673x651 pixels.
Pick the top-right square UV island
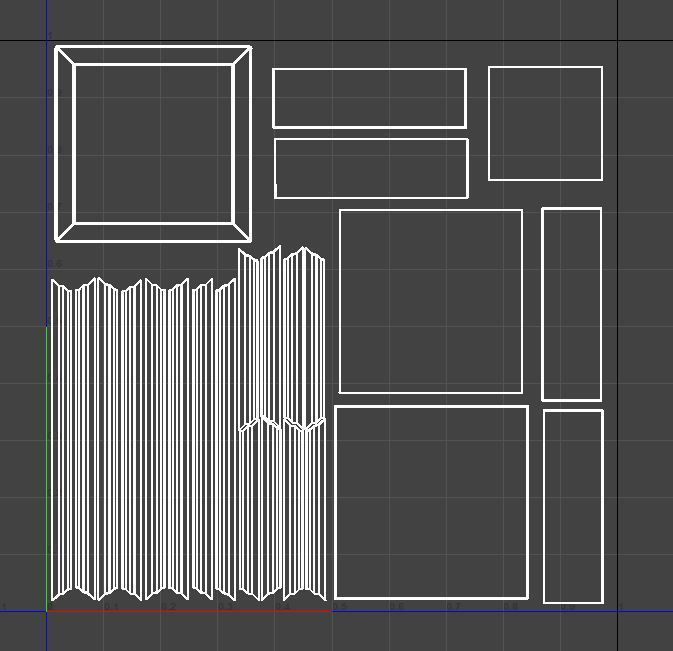pyautogui.click(x=546, y=123)
